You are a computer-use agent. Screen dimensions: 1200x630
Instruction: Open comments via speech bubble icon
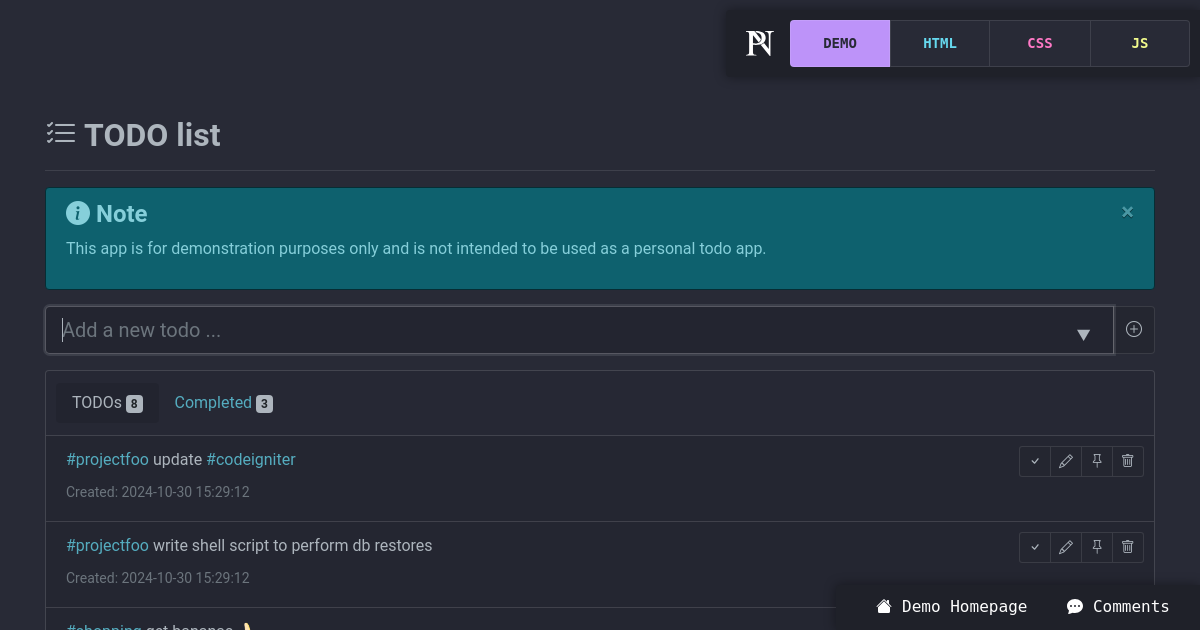1074,606
